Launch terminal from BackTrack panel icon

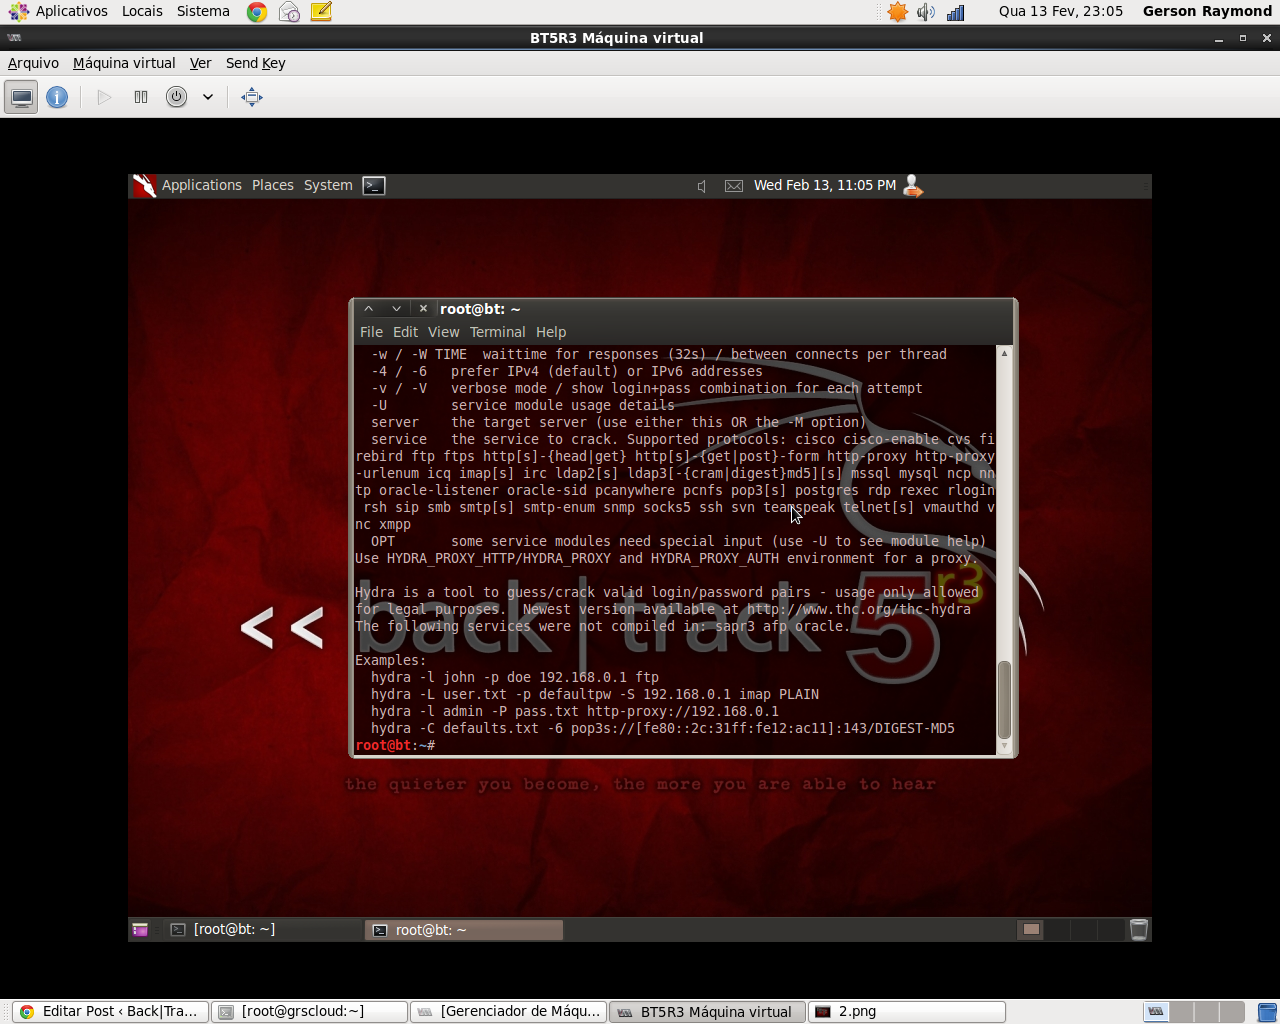pos(374,185)
